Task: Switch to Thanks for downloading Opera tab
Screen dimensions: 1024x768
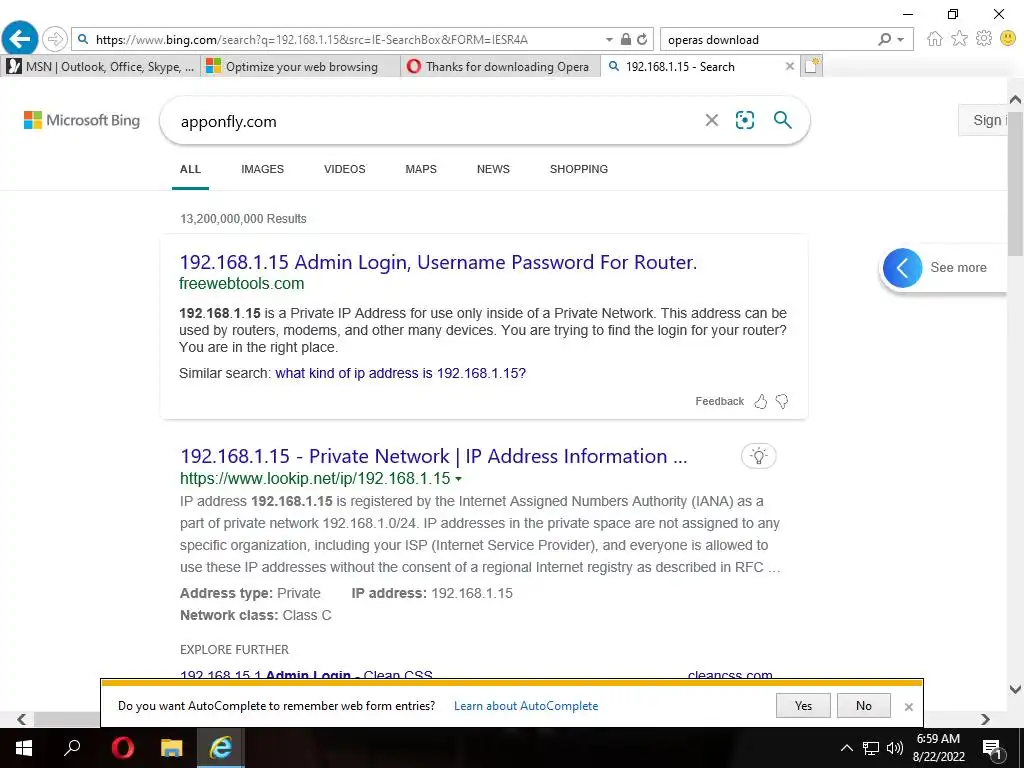Action: coord(500,66)
